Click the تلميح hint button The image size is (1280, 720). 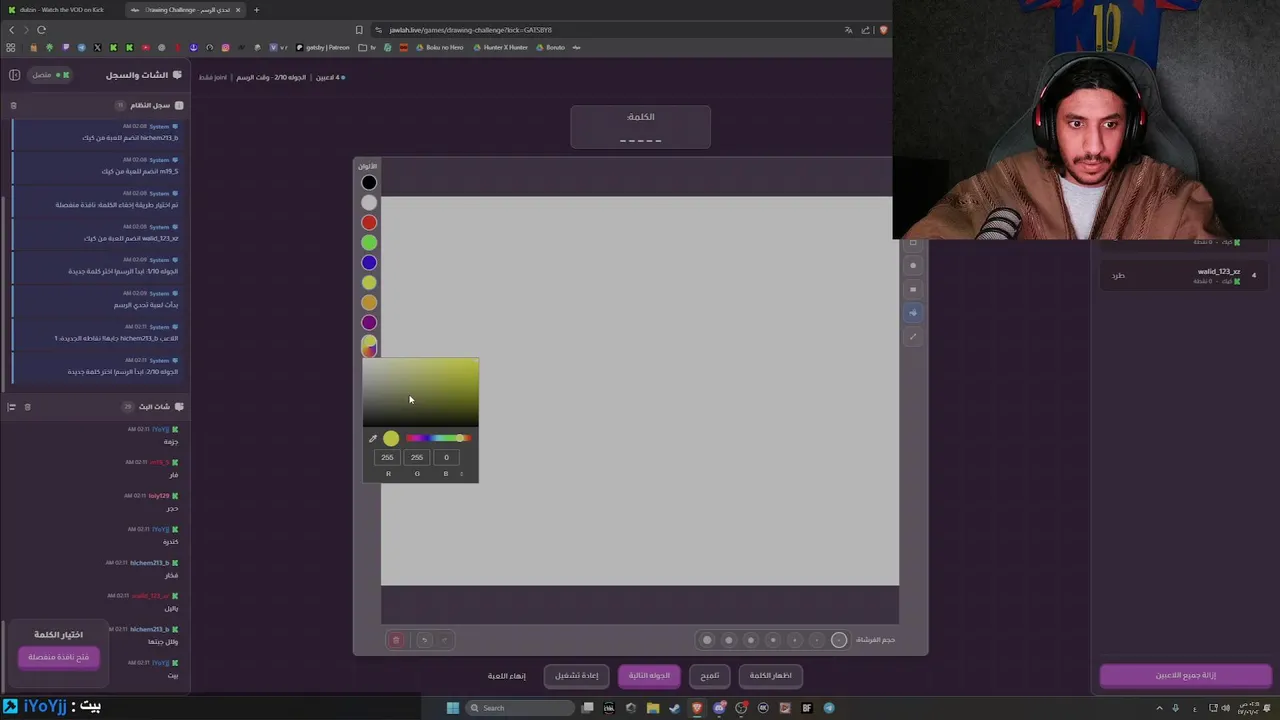pyautogui.click(x=710, y=675)
